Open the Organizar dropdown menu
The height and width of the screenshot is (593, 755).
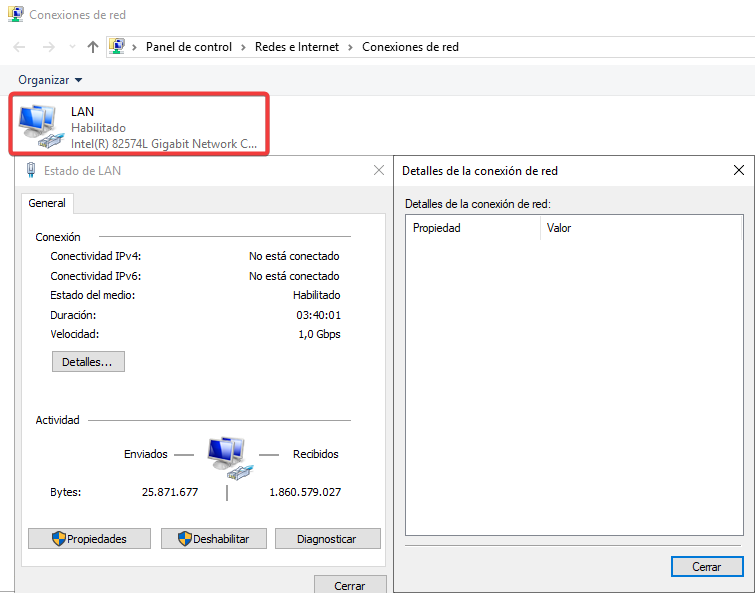click(50, 79)
